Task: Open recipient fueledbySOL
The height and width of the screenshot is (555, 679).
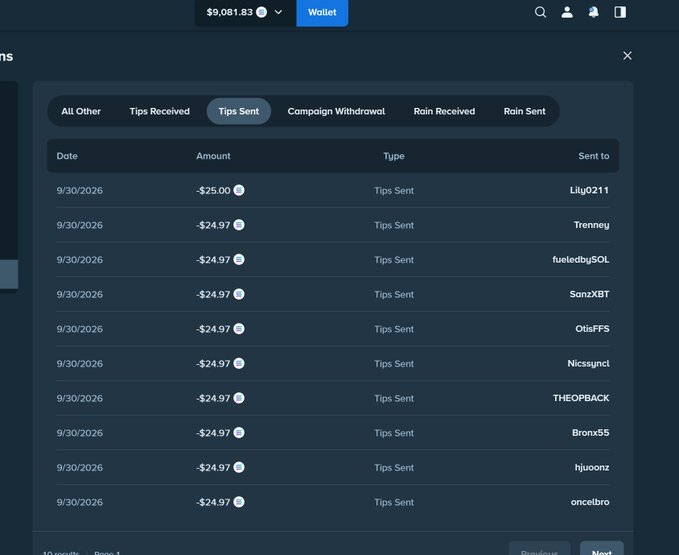Action: [581, 260]
